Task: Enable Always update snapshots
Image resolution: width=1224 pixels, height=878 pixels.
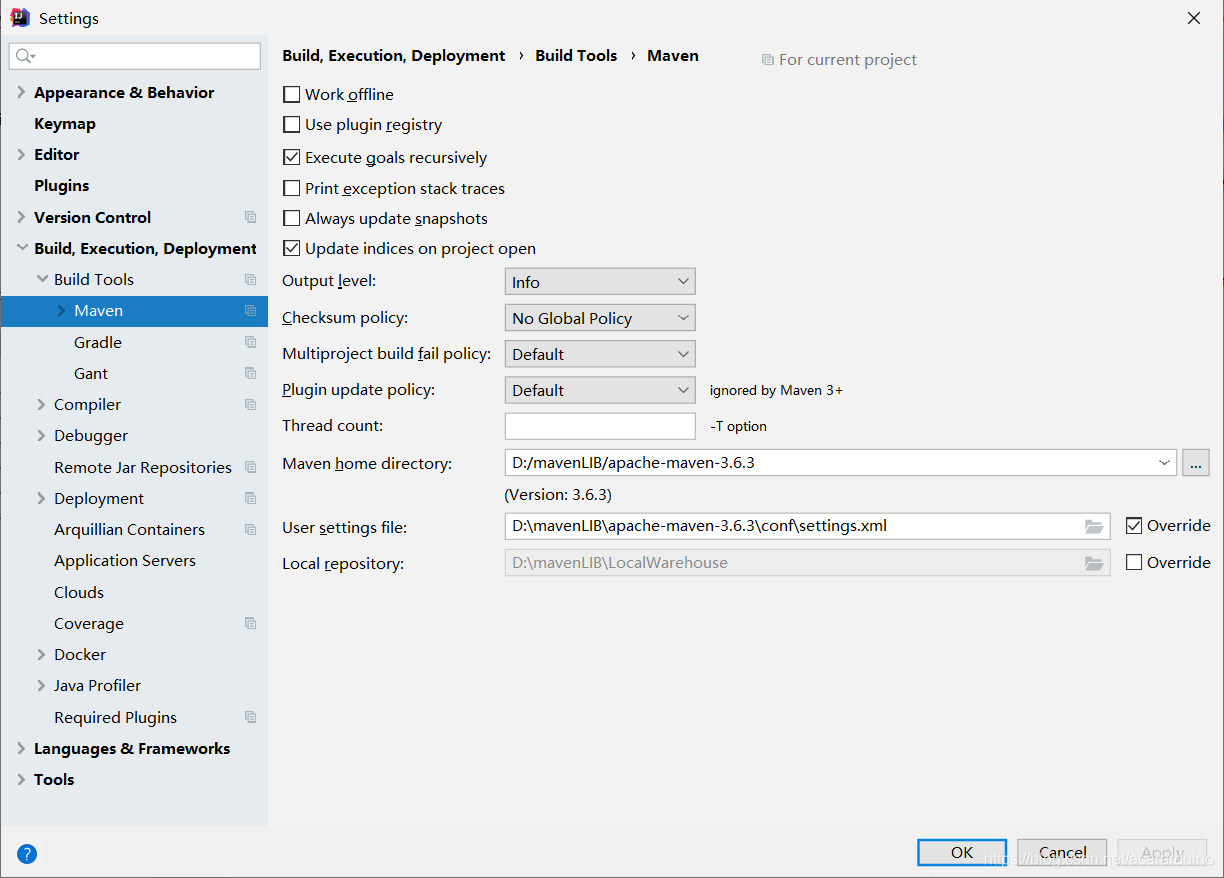Action: tap(292, 218)
